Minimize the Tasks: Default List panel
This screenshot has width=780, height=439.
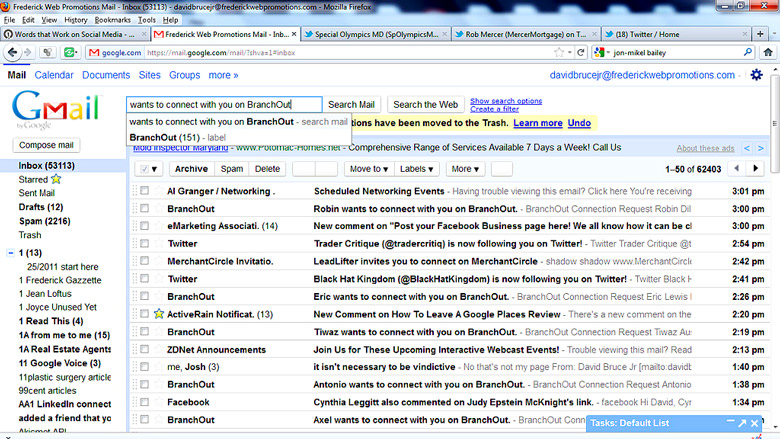click(730, 422)
